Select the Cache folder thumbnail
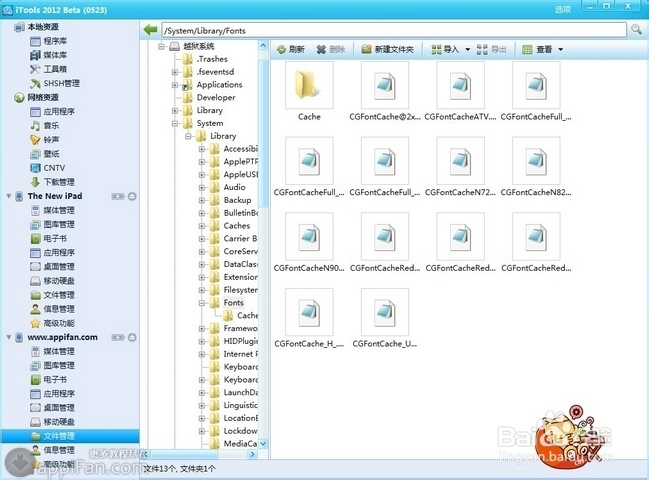The height and width of the screenshot is (480, 649). tap(309, 85)
